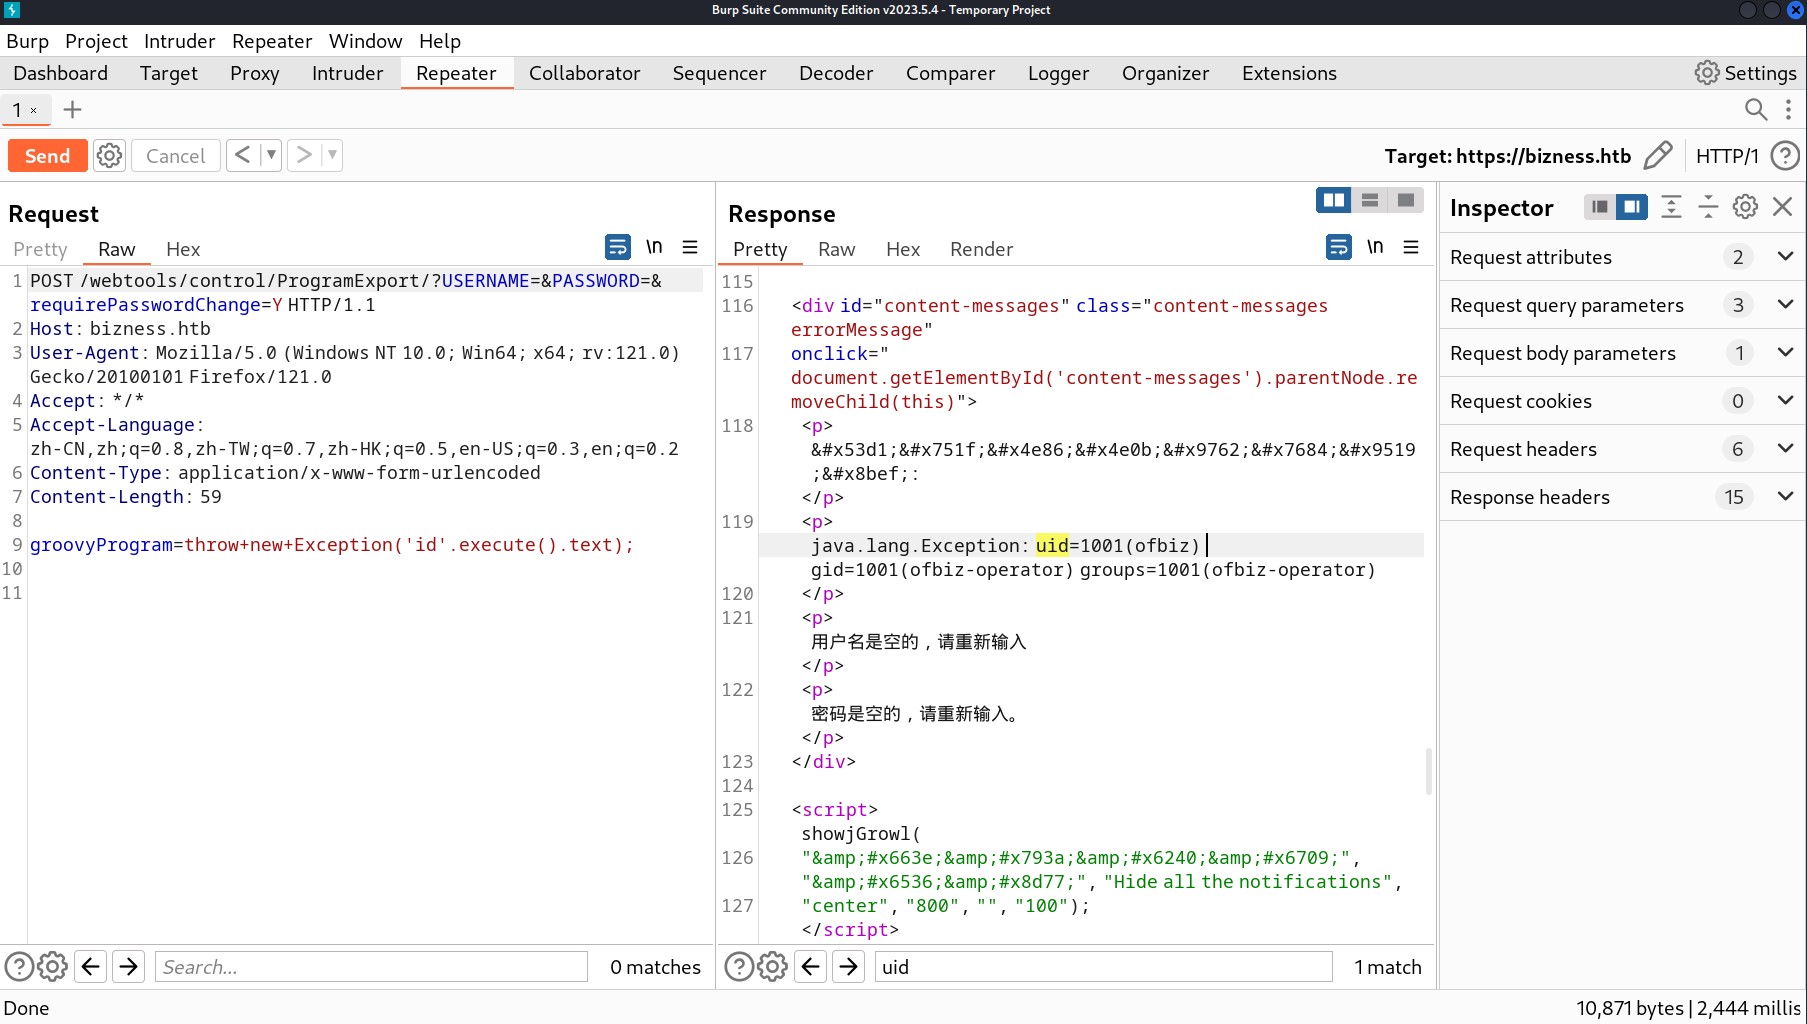Go to previous request search match
1807x1024 pixels.
point(91,967)
